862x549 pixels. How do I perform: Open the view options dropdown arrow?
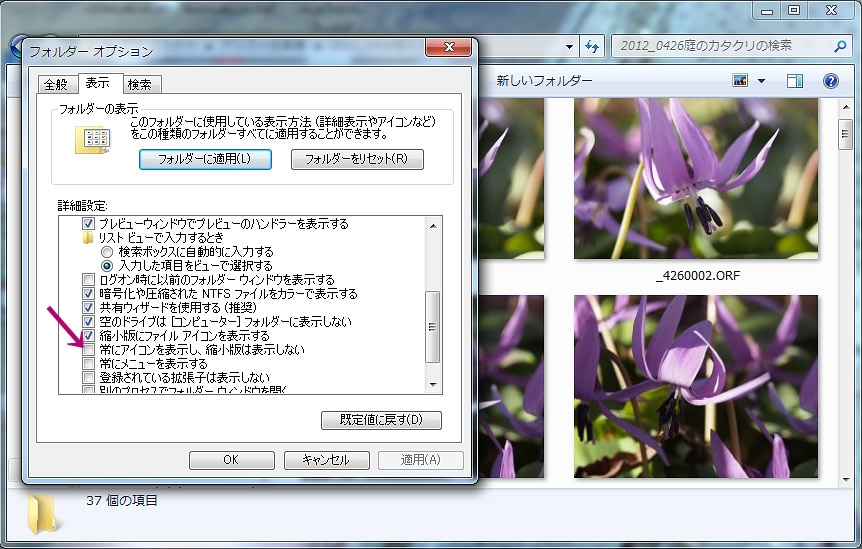[762, 80]
